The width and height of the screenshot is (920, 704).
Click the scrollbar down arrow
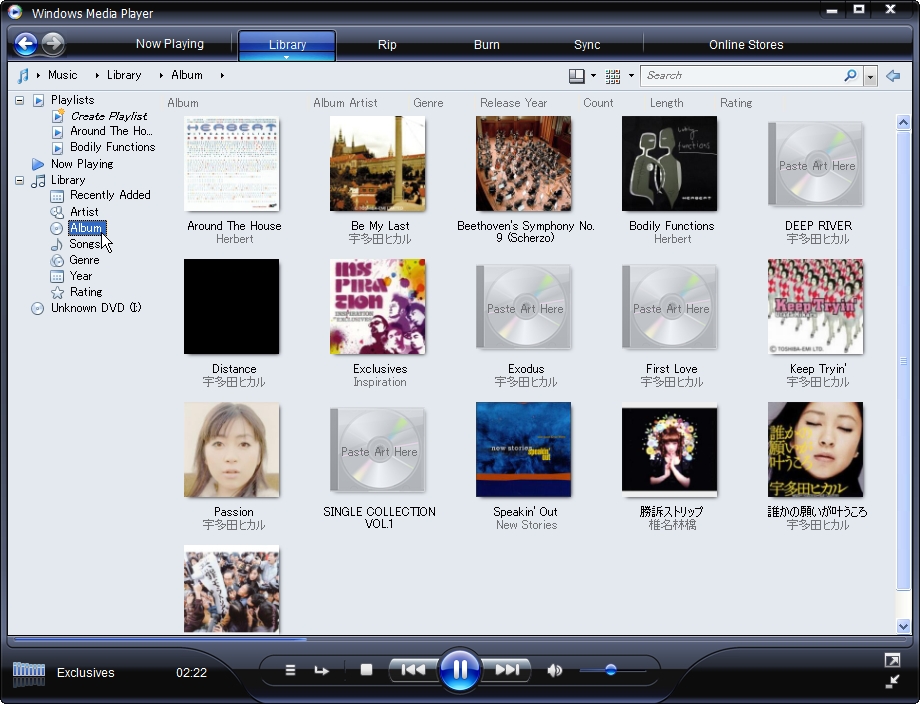tap(903, 626)
